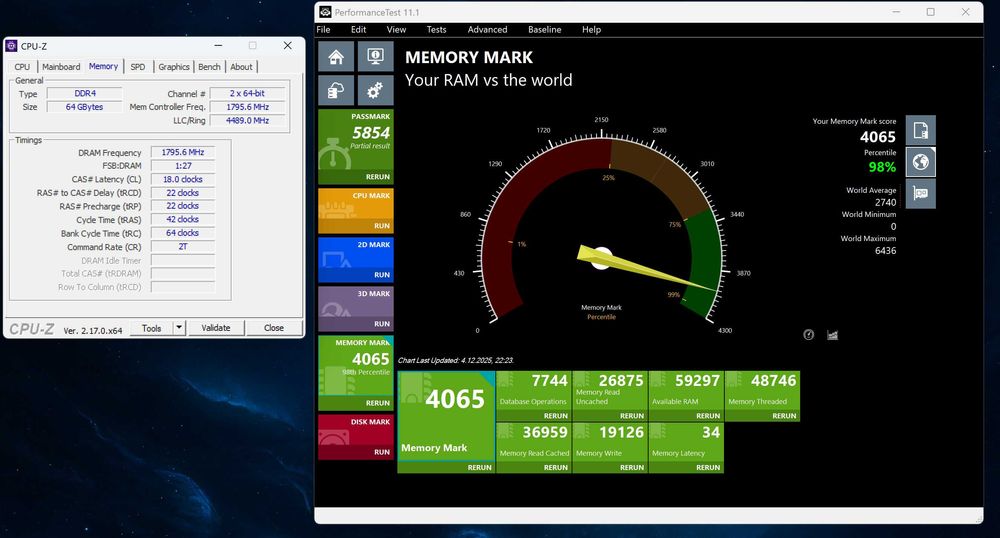Open the Edit menu
The width and height of the screenshot is (1000, 538).
click(x=358, y=29)
